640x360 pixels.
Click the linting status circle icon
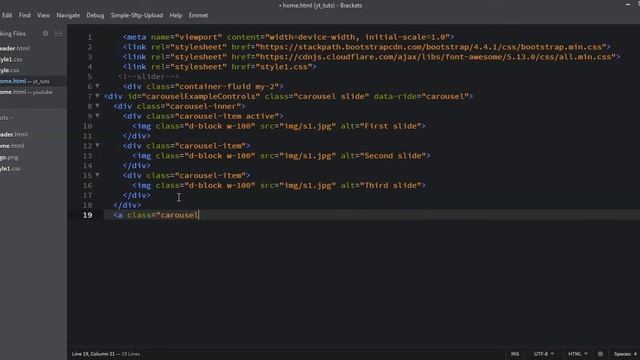pyautogui.click(x=600, y=354)
